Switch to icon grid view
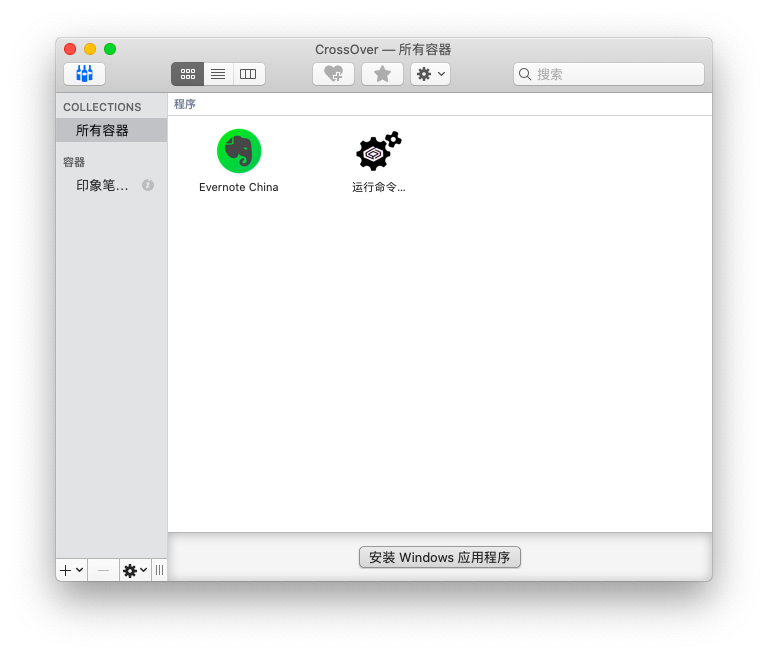This screenshot has width=768, height=655. click(x=188, y=74)
